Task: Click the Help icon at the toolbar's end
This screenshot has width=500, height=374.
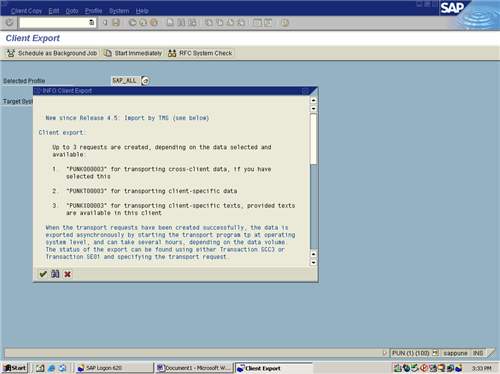Action: coord(285,23)
